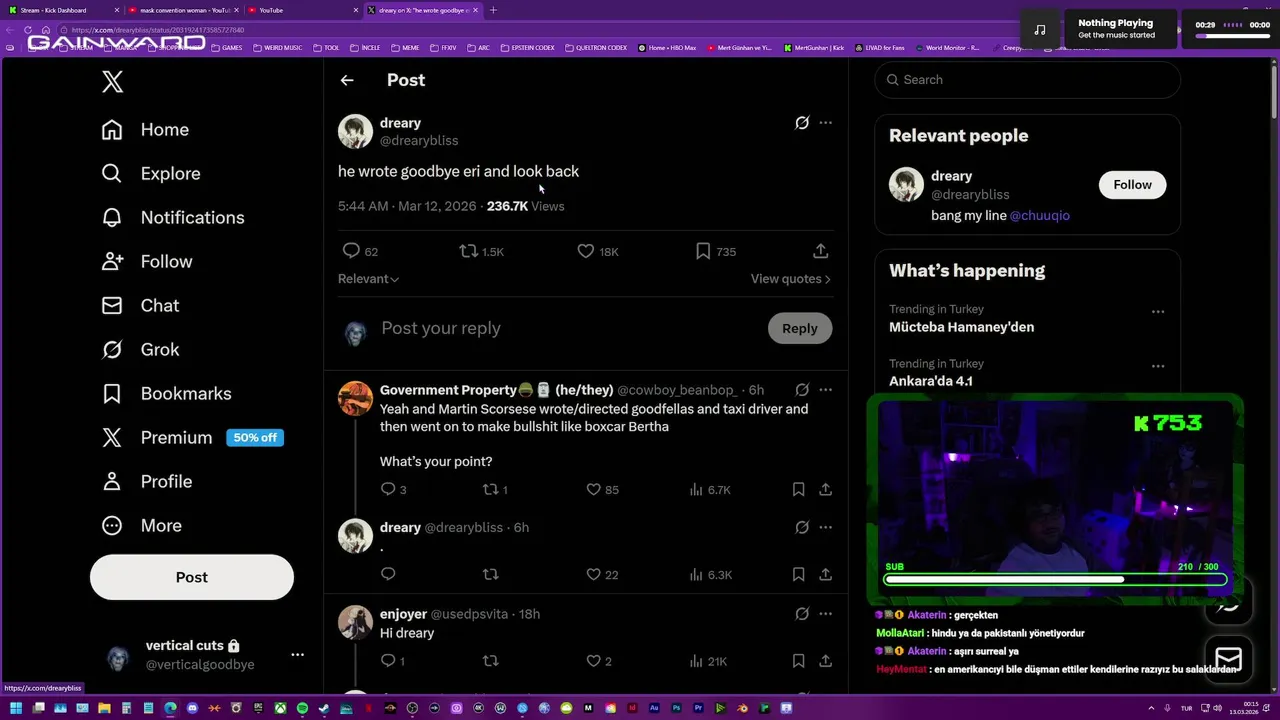Click the playback progress bar in music widget
The width and height of the screenshot is (1280, 720).
[x=1232, y=36]
